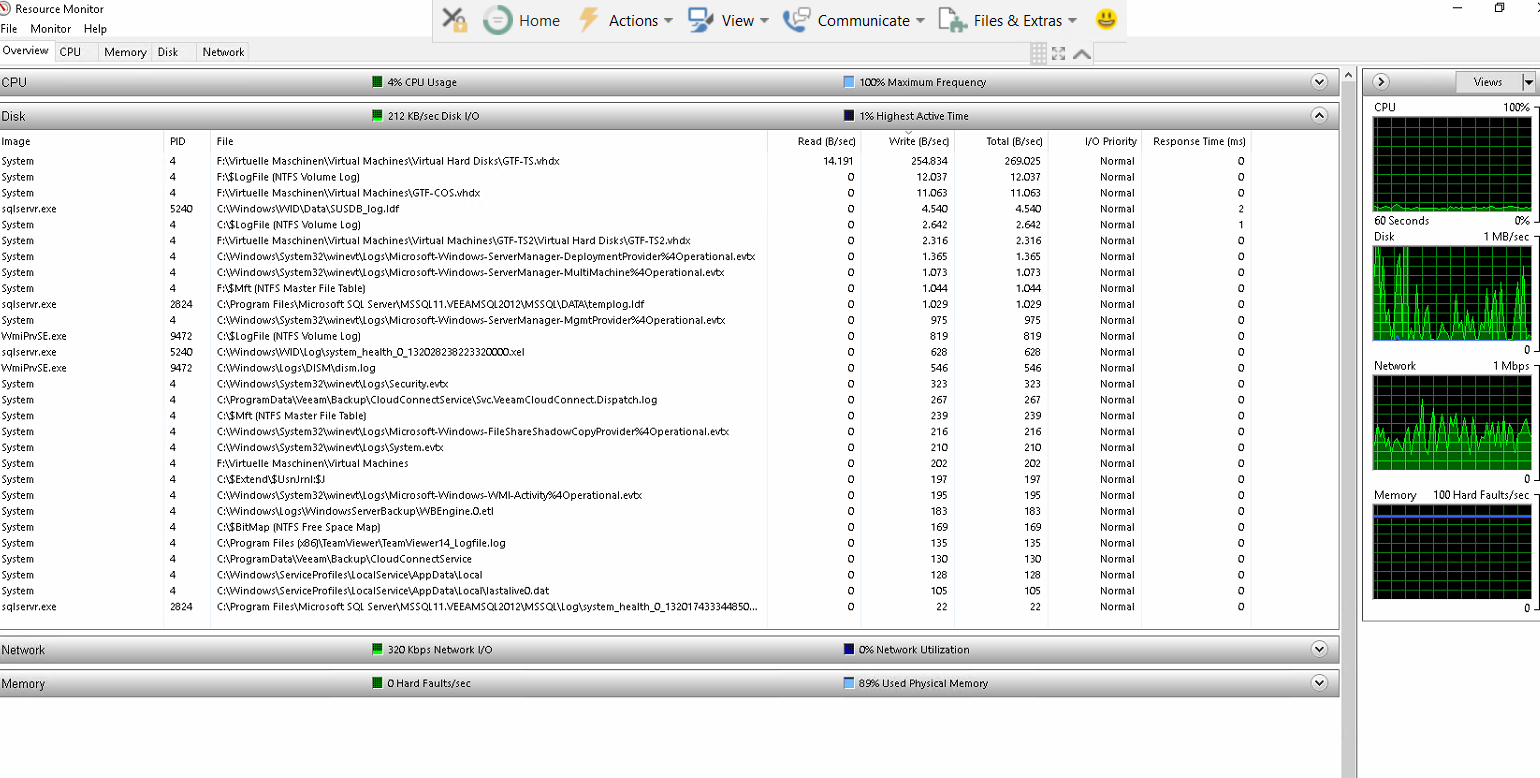Screen dimensions: 1540x778
Task: Select the lastalive0.dat row
Action: [x=625, y=591]
